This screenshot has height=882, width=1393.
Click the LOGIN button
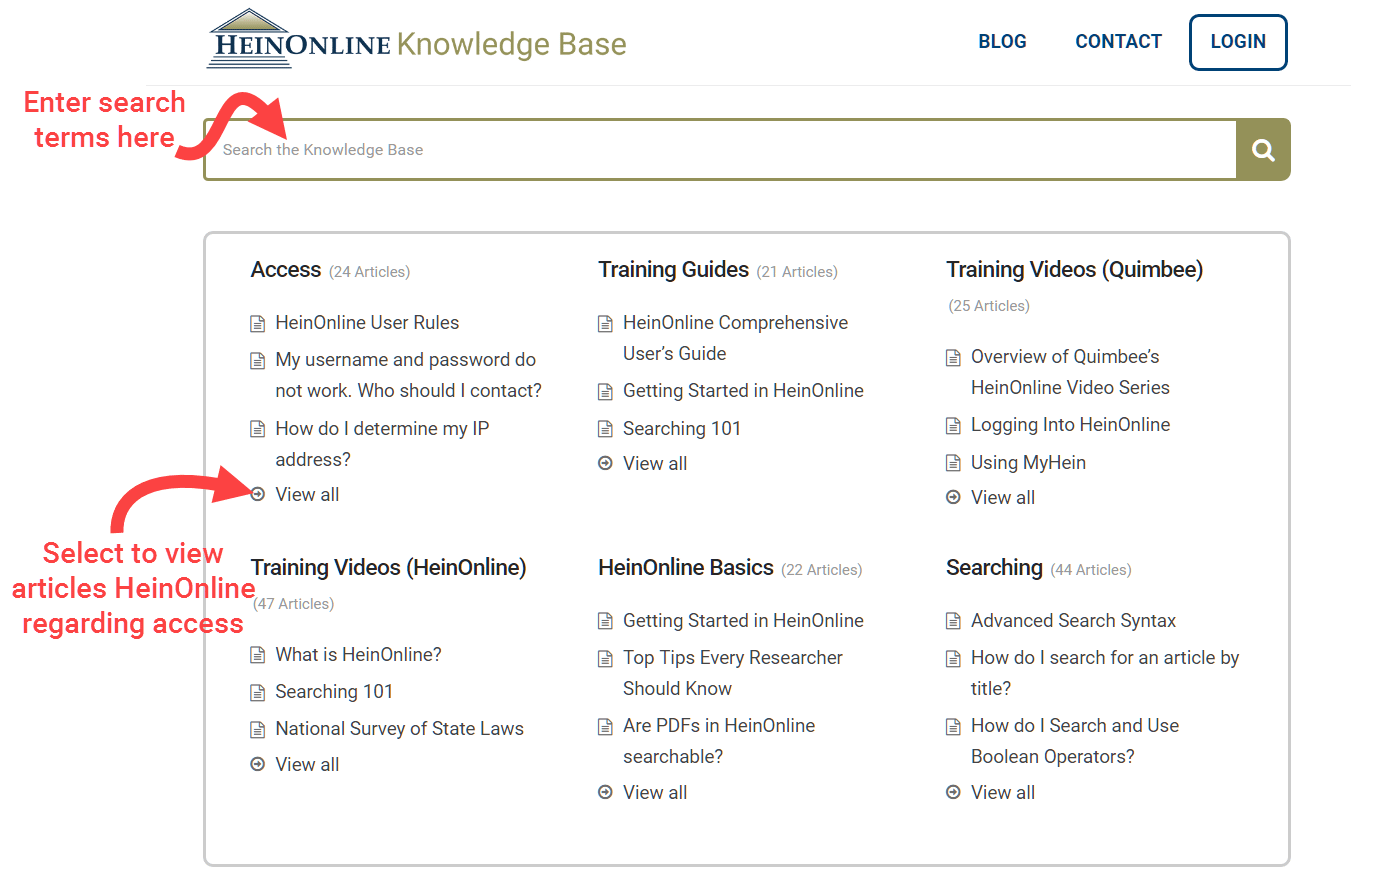(1238, 42)
